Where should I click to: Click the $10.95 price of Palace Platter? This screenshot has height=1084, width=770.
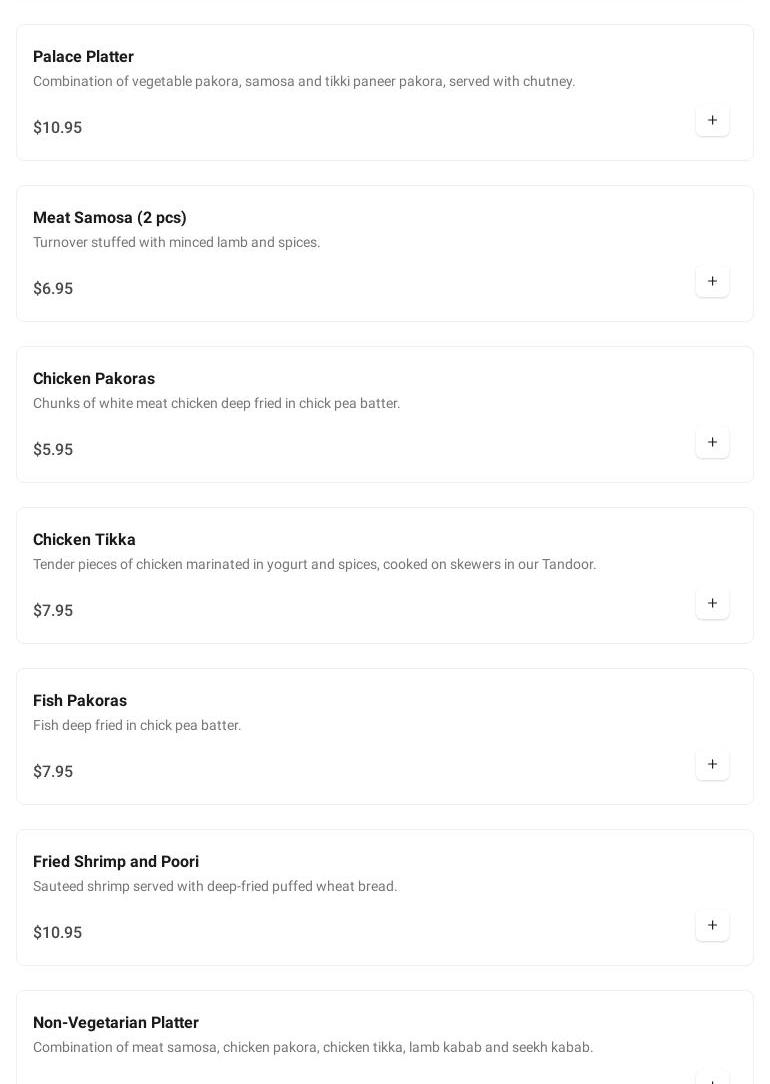tap(57, 128)
